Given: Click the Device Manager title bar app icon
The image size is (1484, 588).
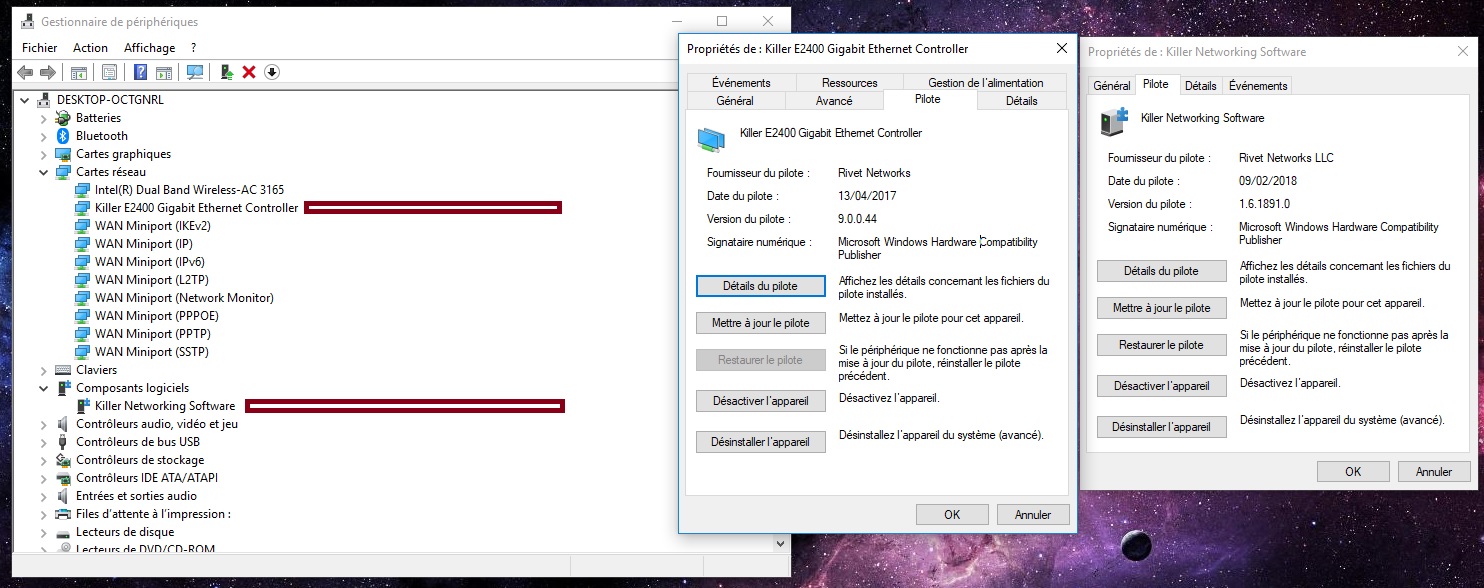Looking at the screenshot, I should pos(28,22).
